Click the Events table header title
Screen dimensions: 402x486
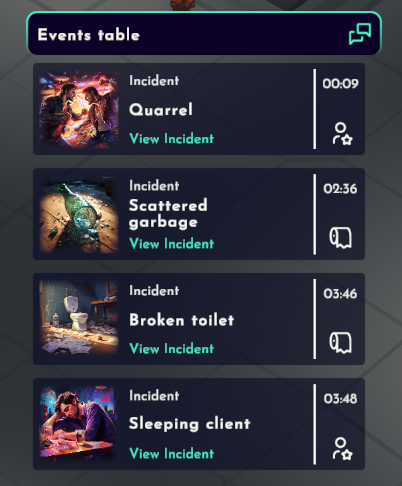point(89,35)
